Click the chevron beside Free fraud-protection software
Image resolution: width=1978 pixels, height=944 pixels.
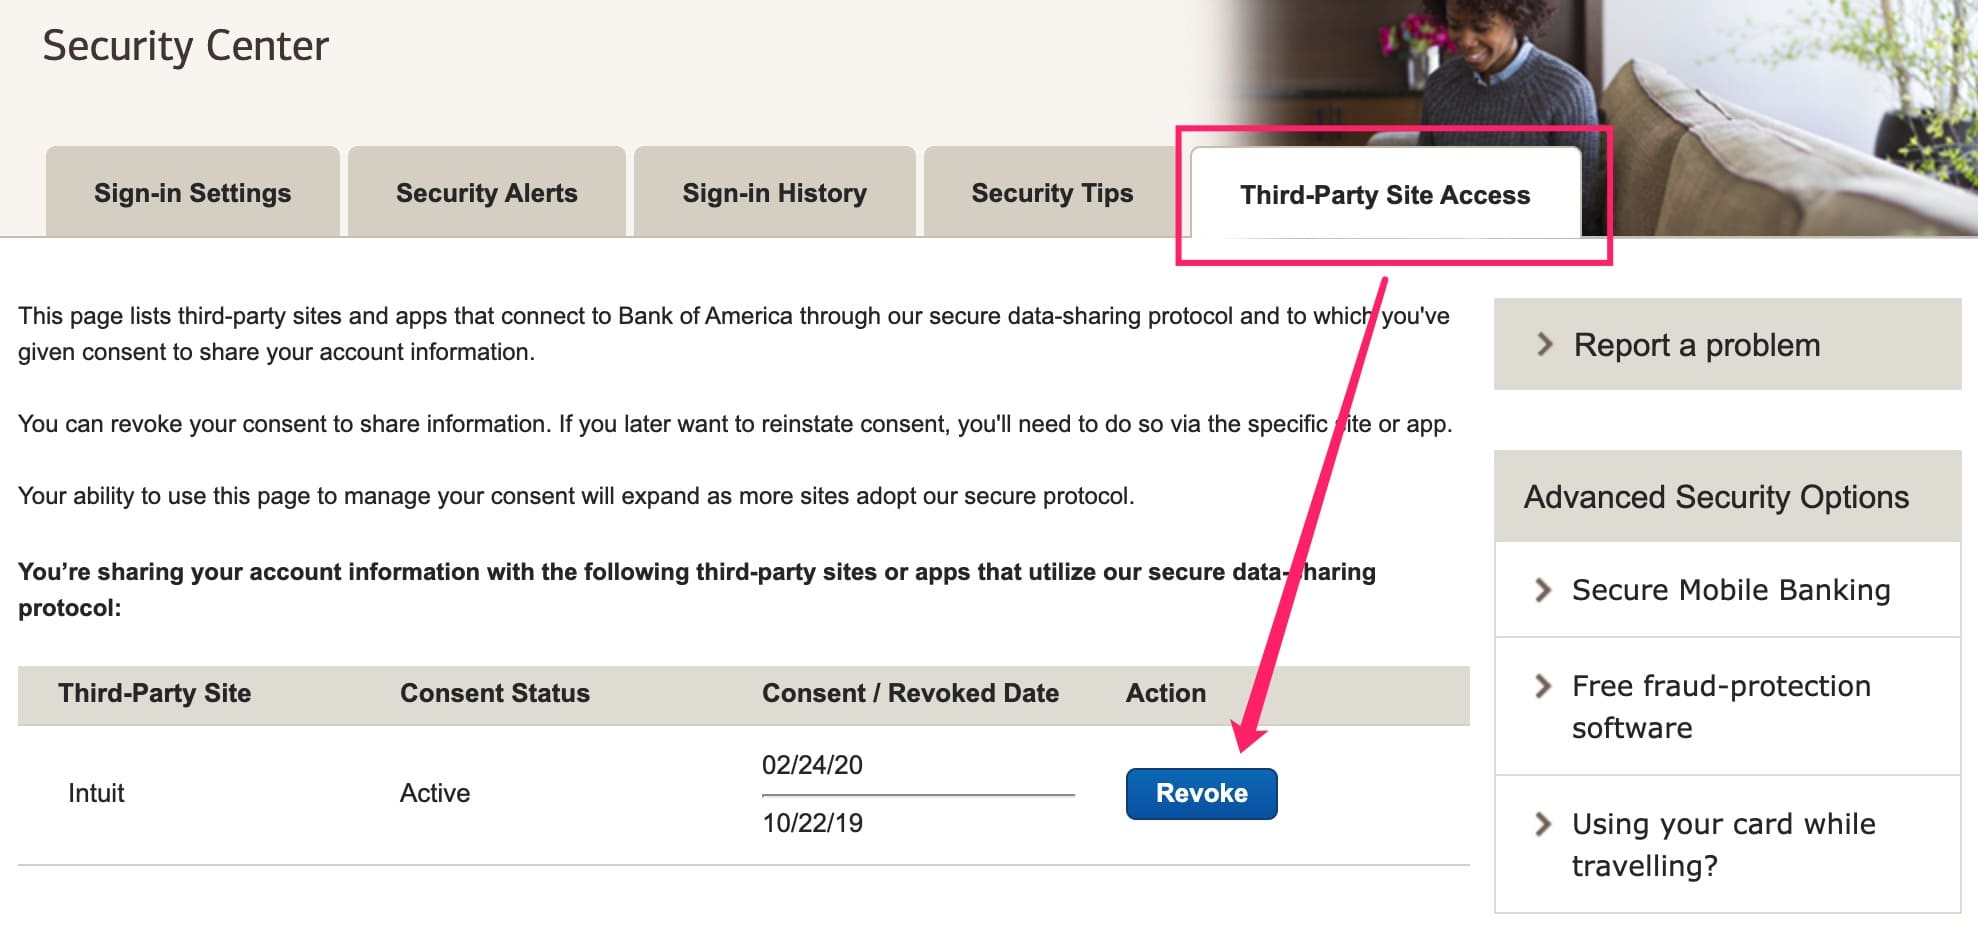click(1543, 686)
